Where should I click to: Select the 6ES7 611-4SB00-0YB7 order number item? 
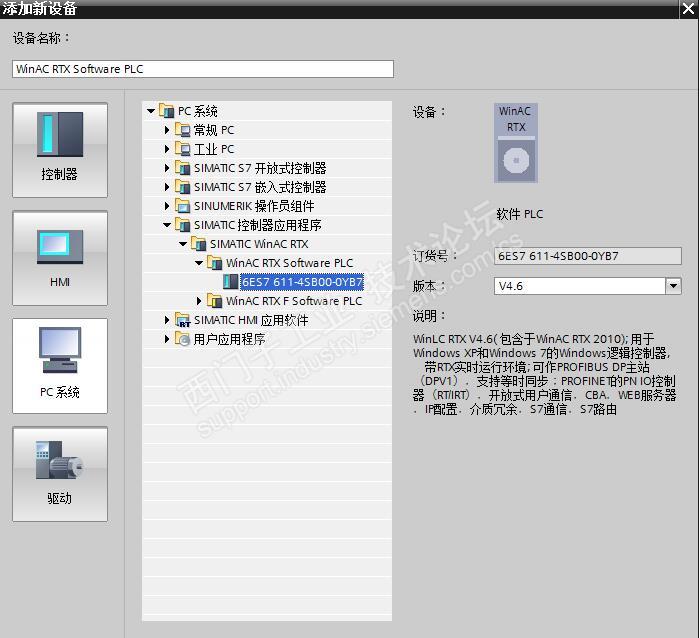(x=302, y=282)
